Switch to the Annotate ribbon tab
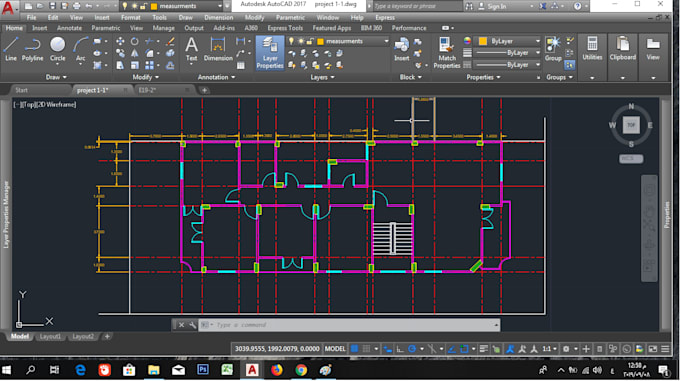The image size is (680, 381). [x=69, y=28]
